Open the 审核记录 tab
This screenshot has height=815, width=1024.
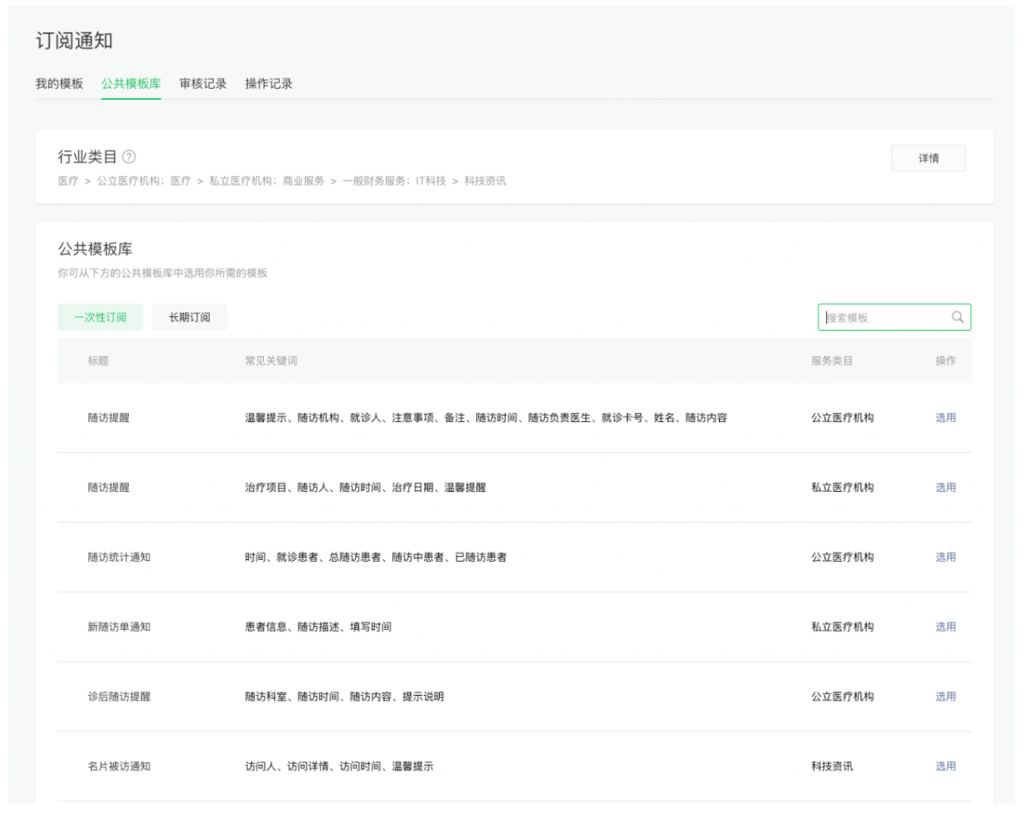(x=202, y=84)
